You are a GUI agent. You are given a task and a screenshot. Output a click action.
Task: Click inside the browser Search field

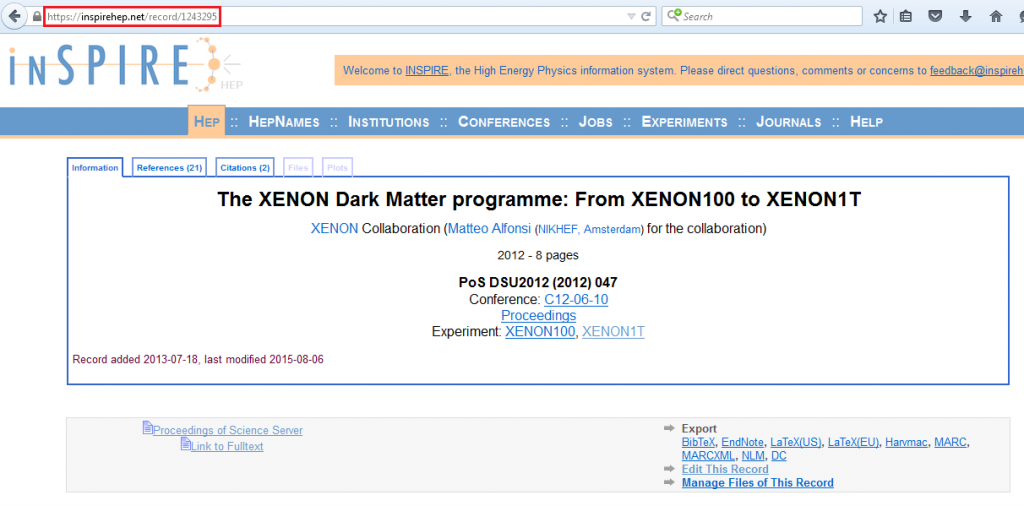[768, 16]
